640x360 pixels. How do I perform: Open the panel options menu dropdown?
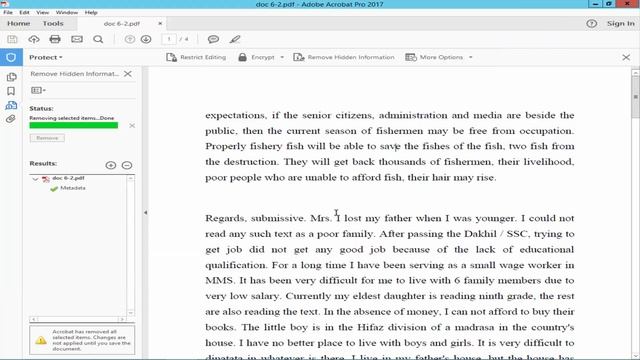point(38,90)
